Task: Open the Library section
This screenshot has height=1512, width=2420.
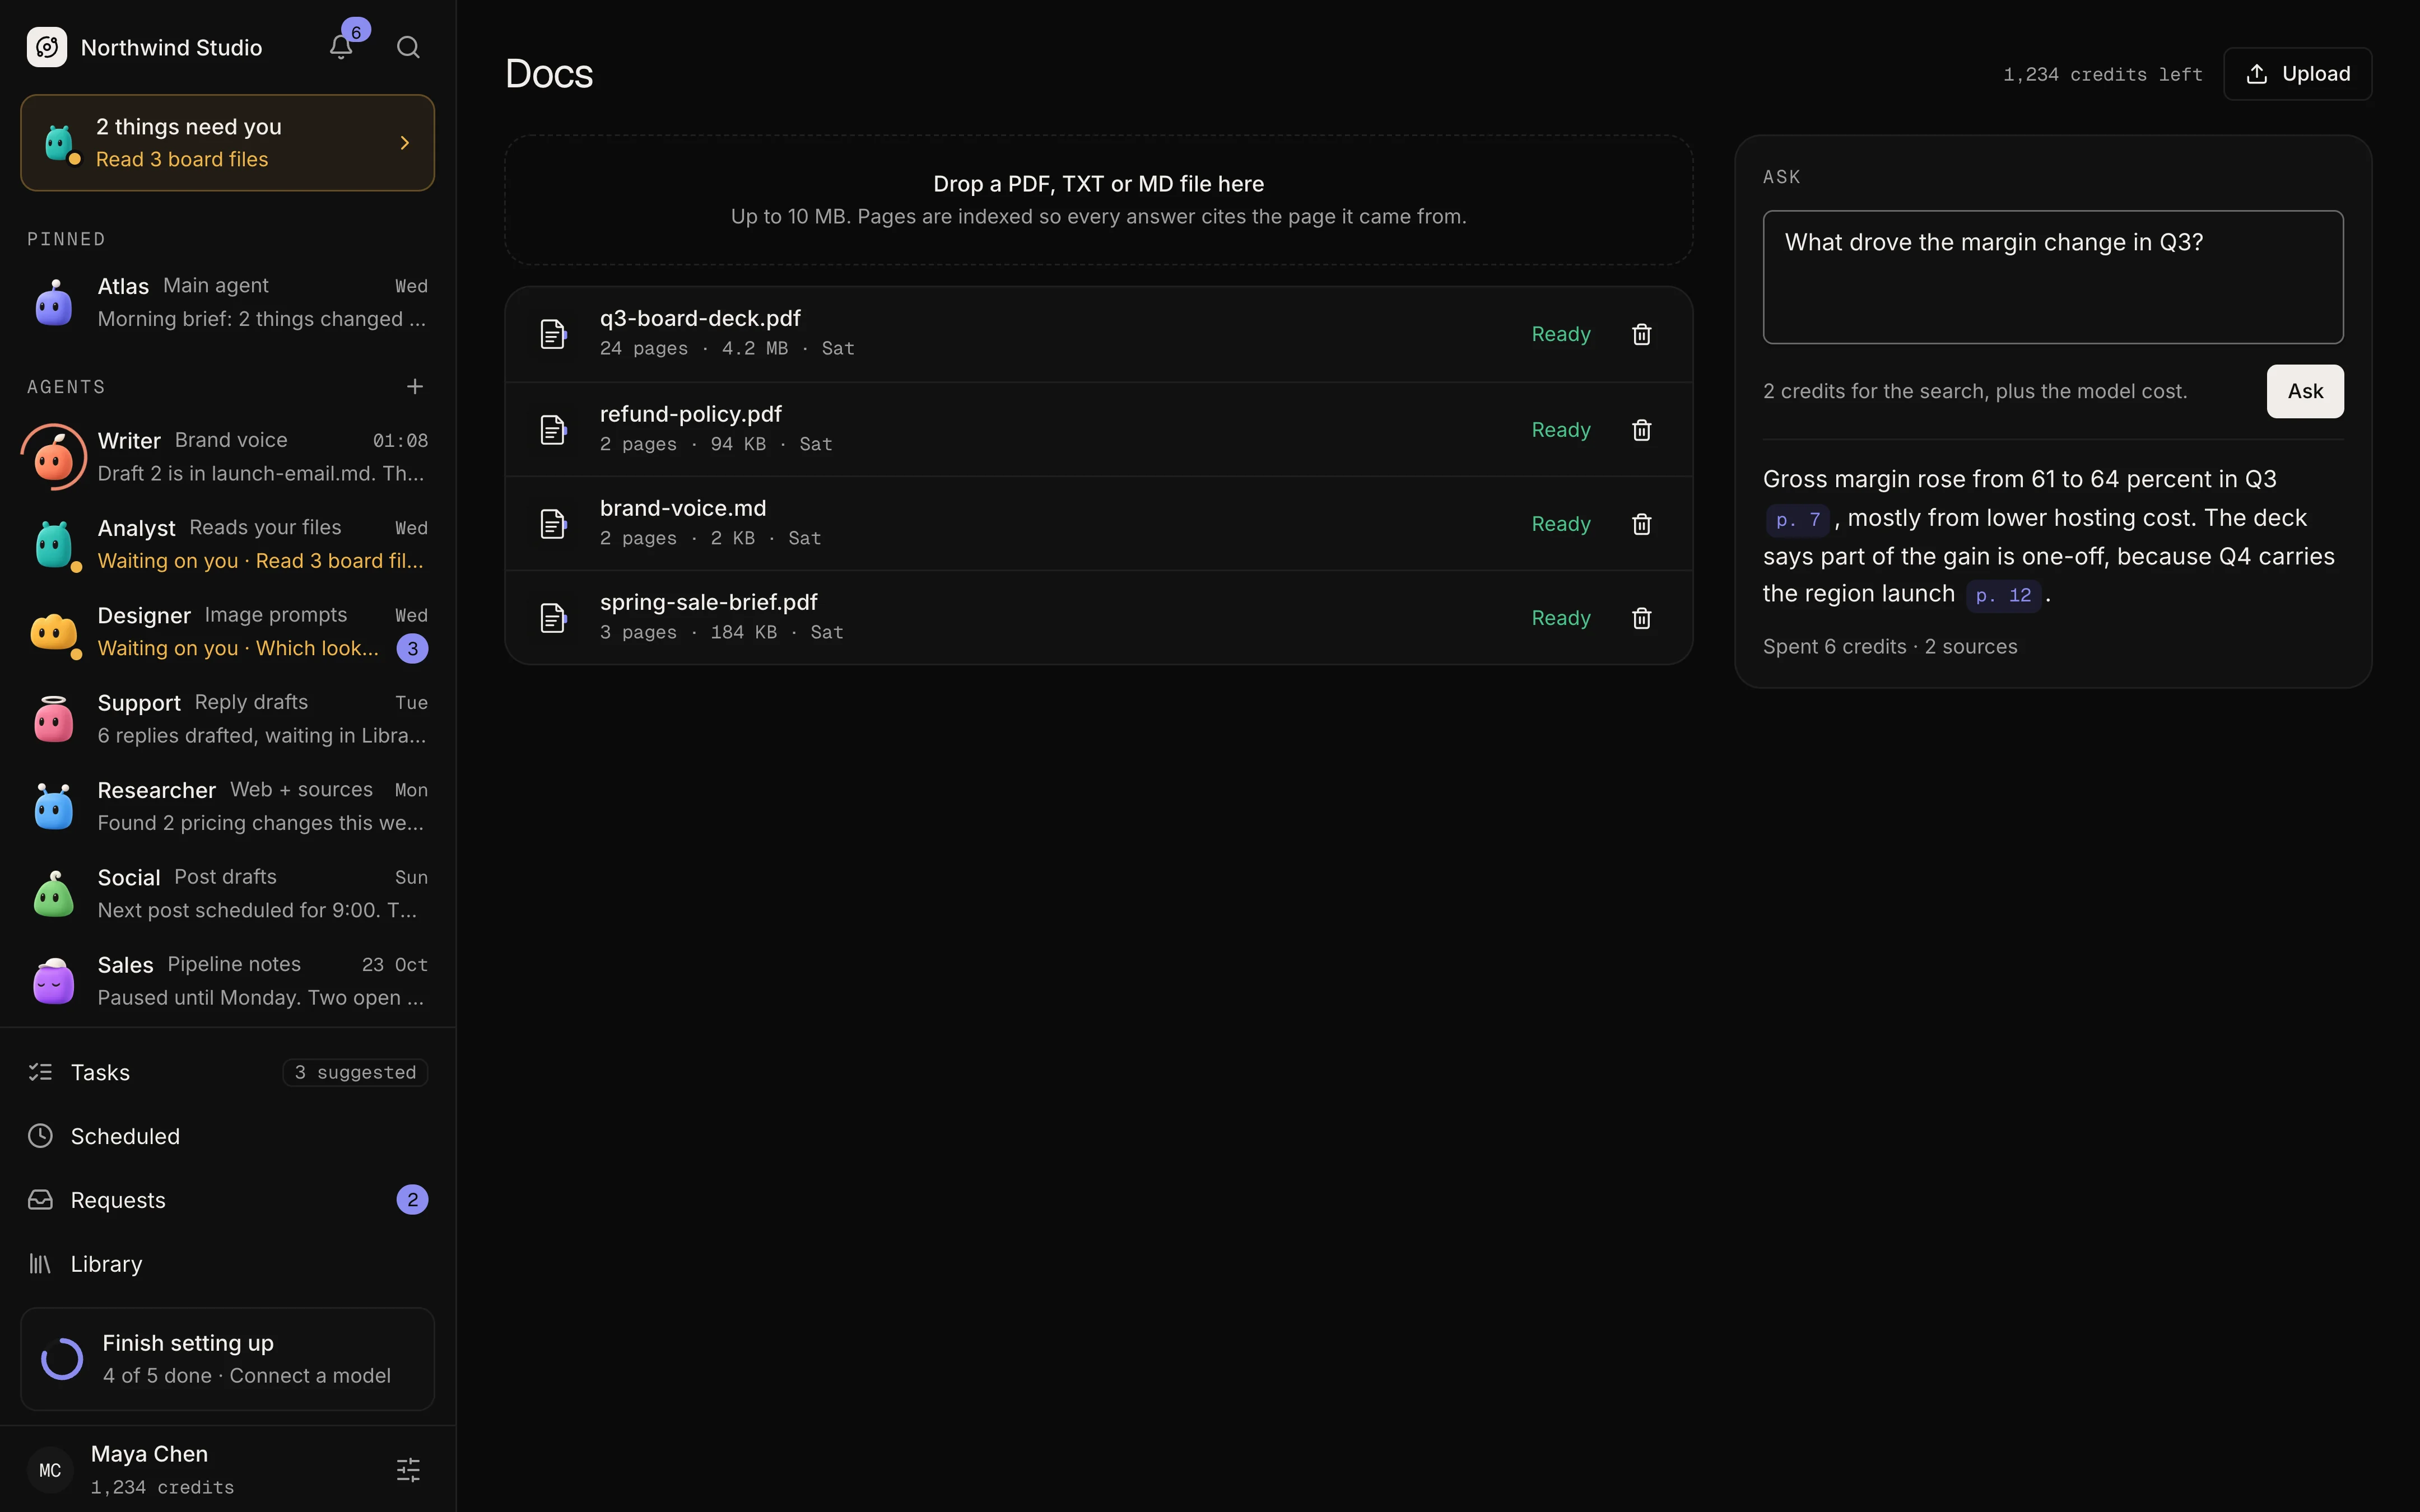Action: click(x=228, y=1264)
